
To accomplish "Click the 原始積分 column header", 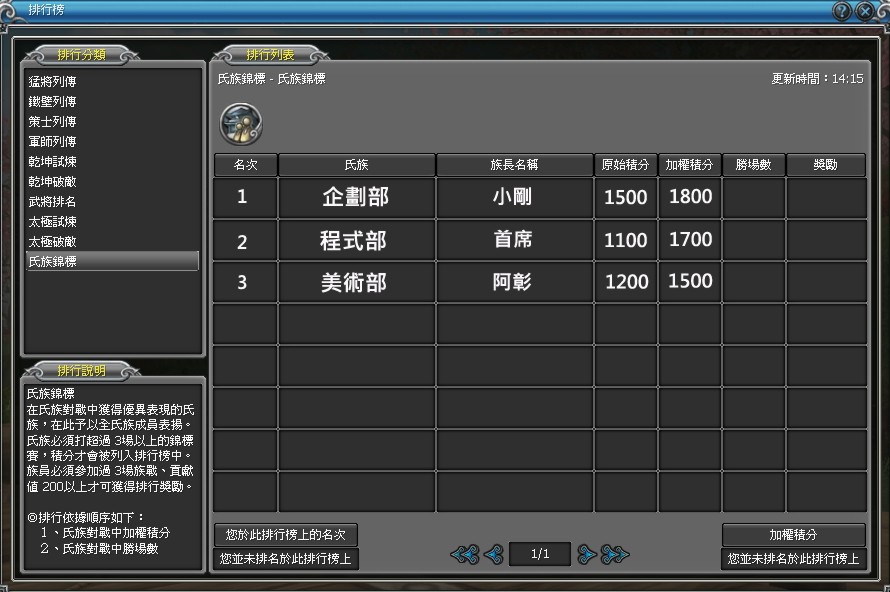I will [x=626, y=165].
